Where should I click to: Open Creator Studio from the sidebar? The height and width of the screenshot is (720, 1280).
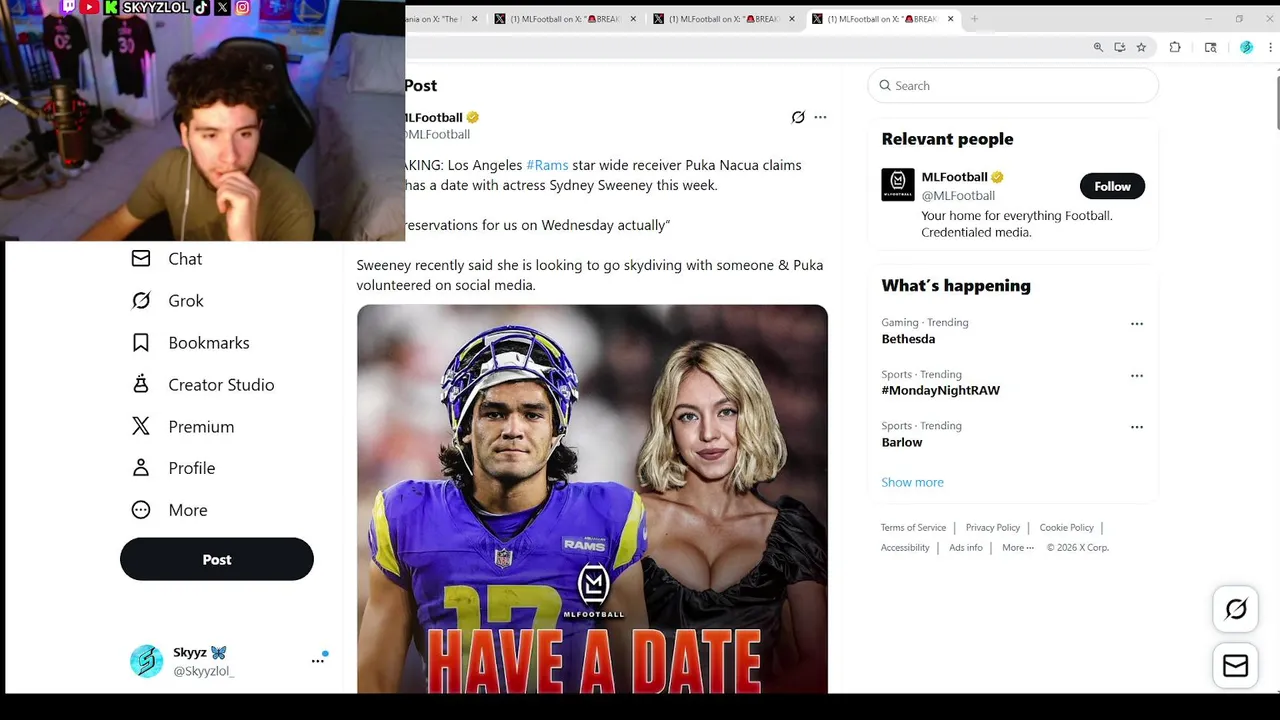click(202, 385)
